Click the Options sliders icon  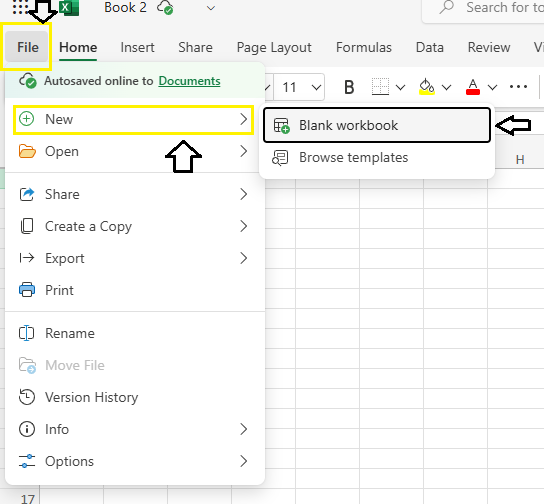click(x=27, y=461)
